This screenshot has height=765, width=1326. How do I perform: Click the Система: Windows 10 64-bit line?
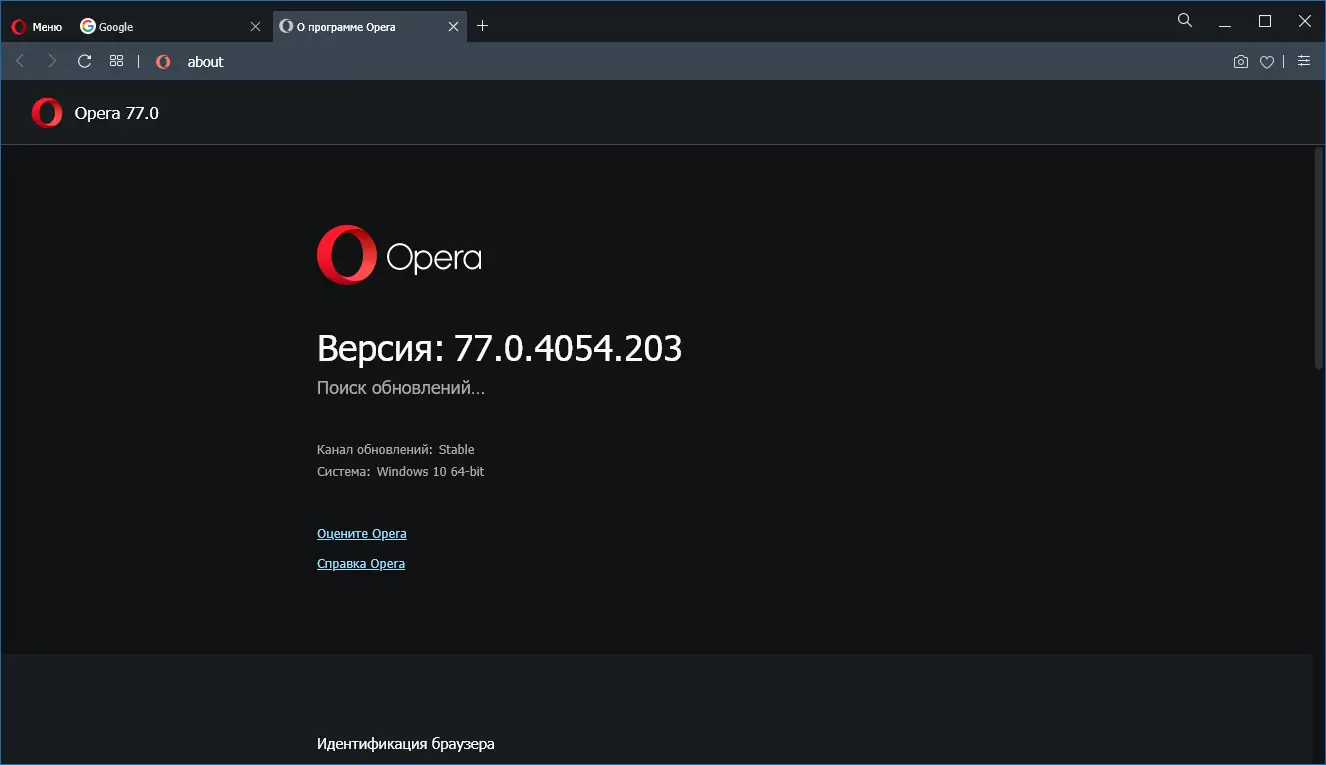click(x=401, y=472)
